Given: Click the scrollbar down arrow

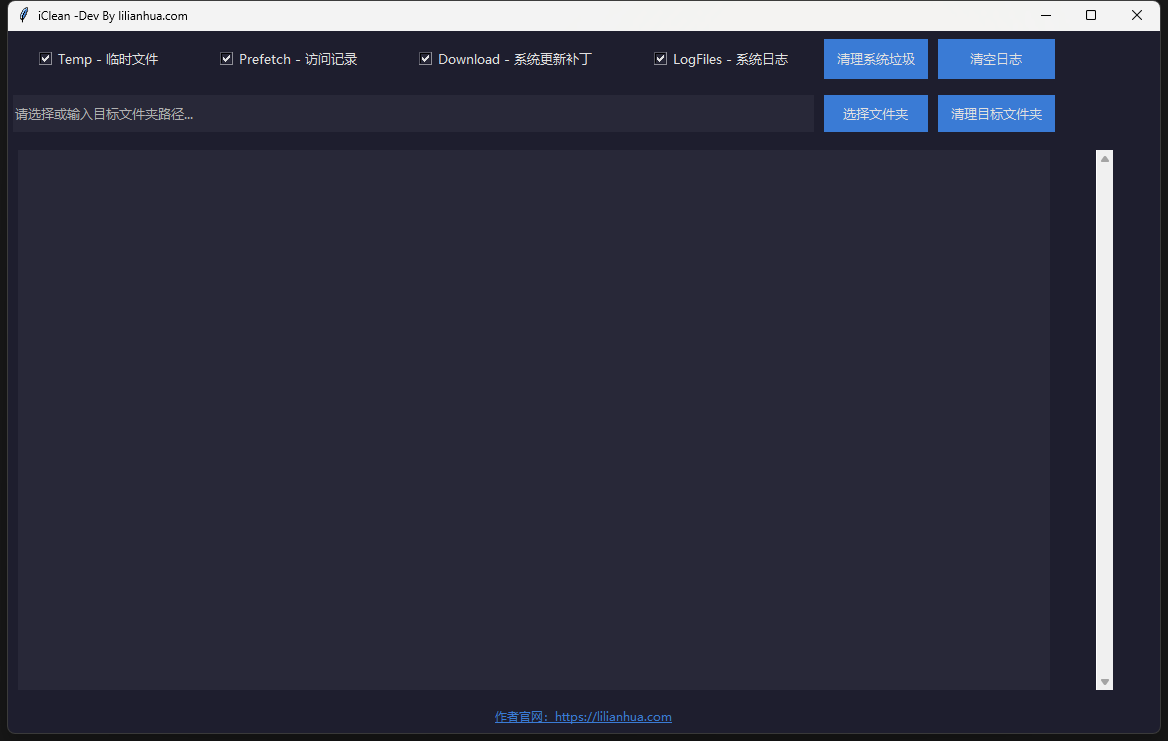Looking at the screenshot, I should pyautogui.click(x=1105, y=682).
